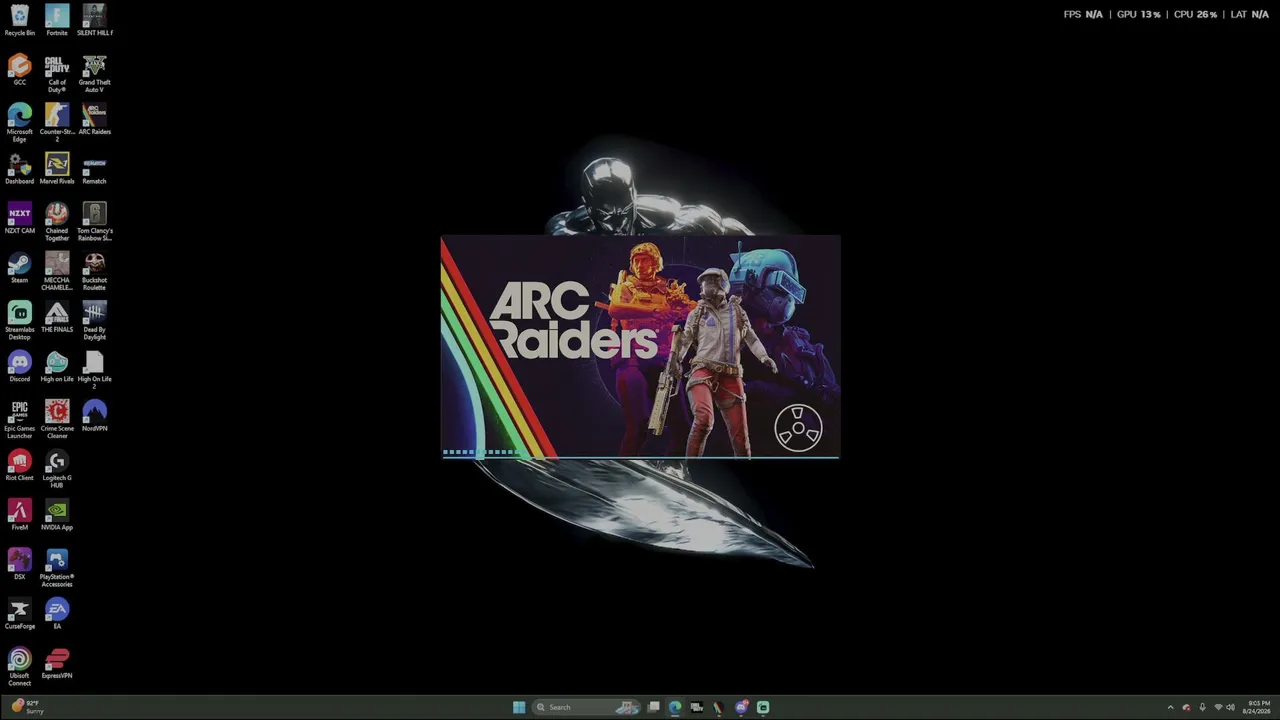
Task: Open the Windows Start menu
Action: (x=519, y=707)
